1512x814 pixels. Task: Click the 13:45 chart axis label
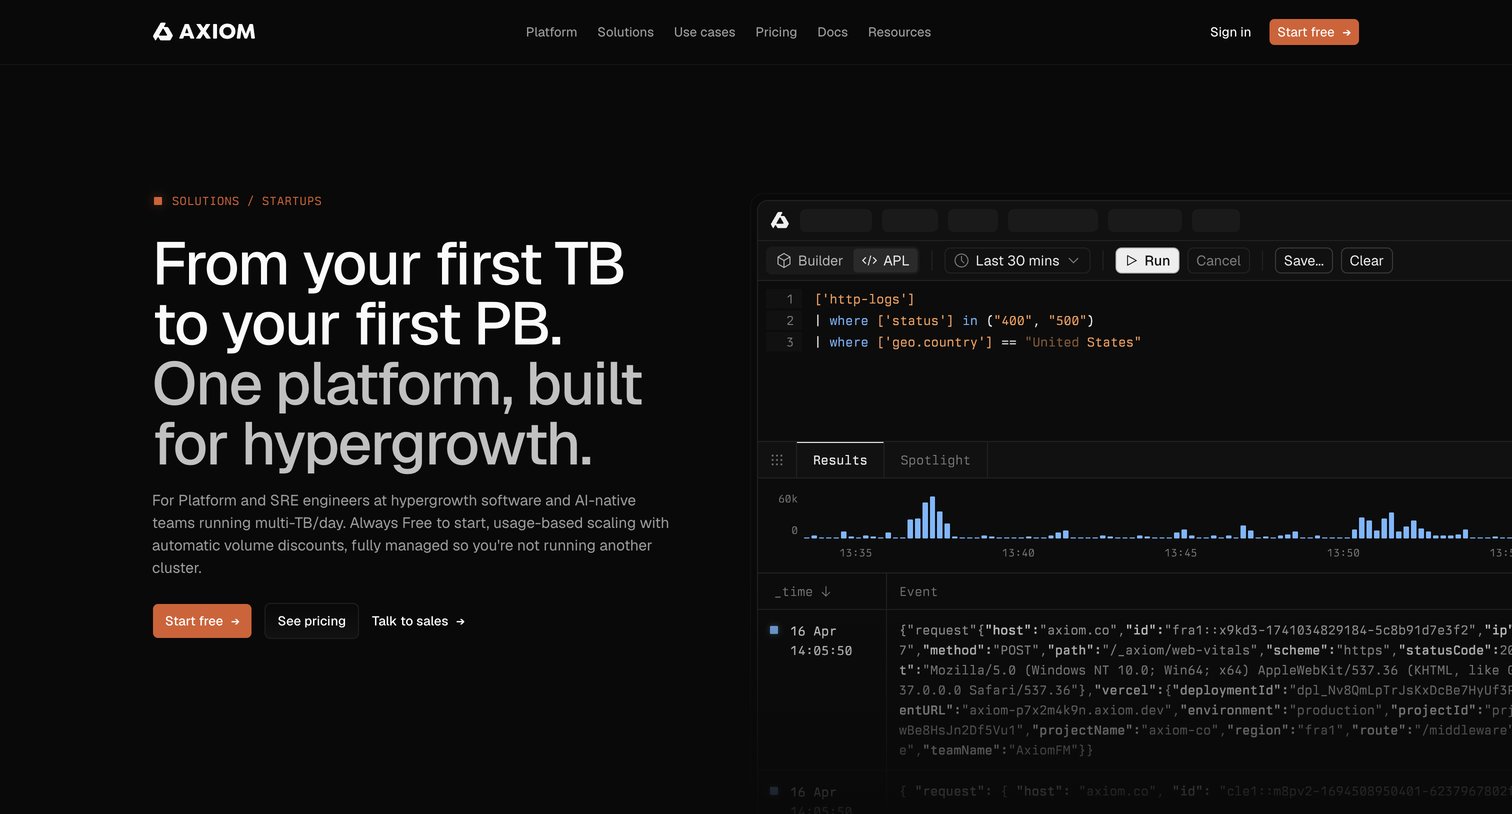pyautogui.click(x=1180, y=553)
